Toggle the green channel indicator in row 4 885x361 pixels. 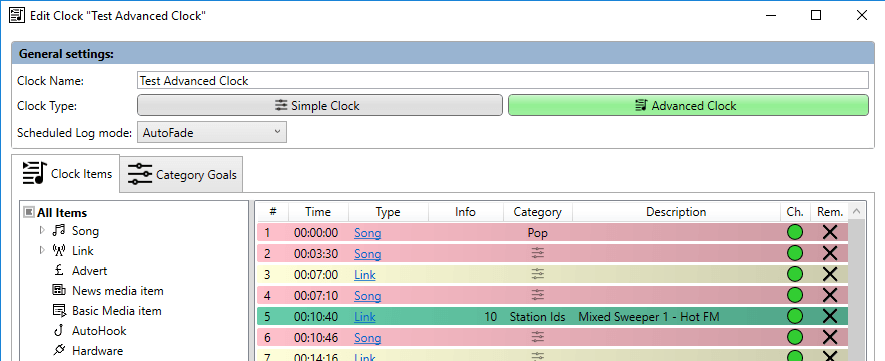[795, 295]
